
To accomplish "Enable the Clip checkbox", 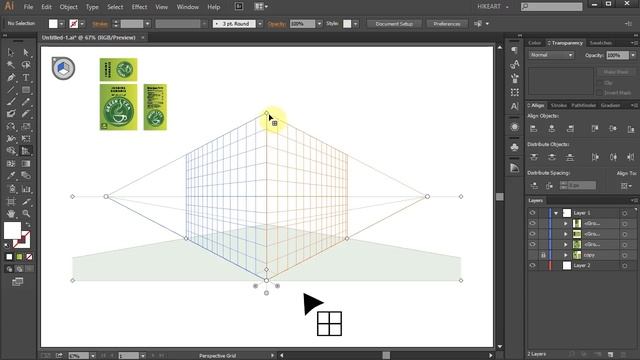I will (600, 83).
